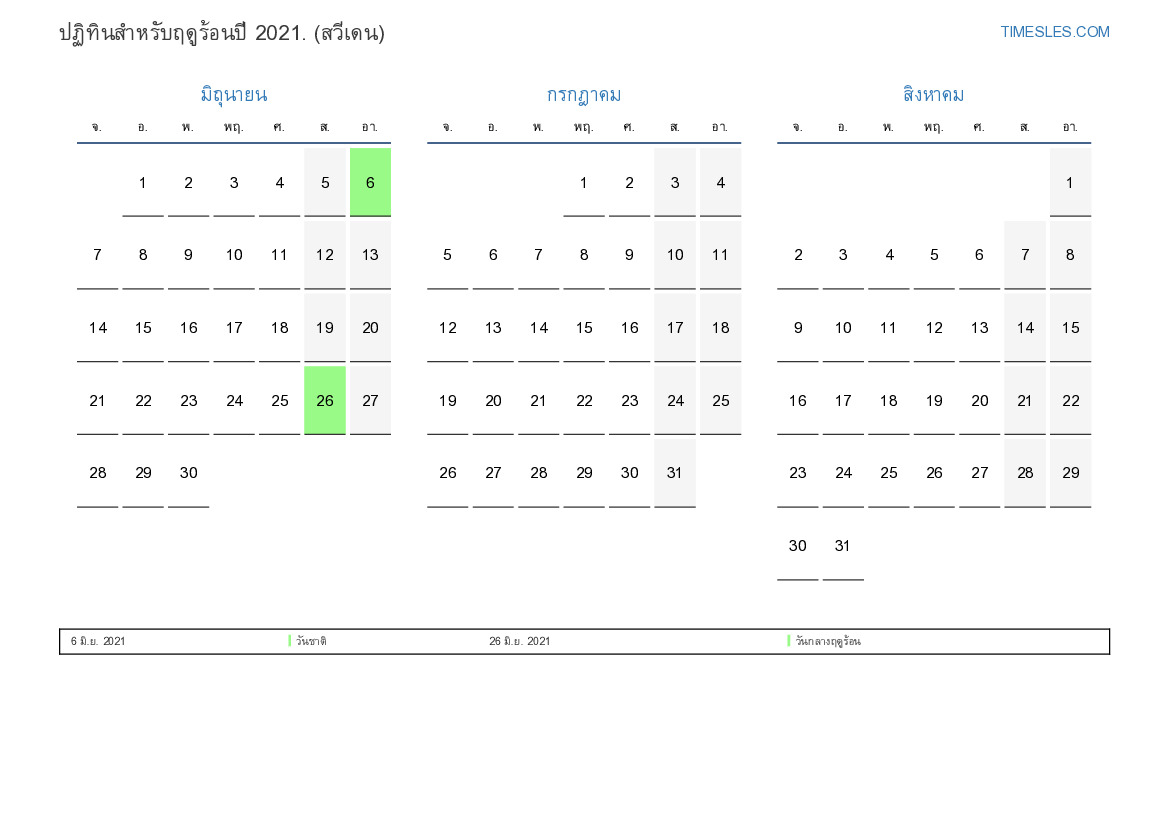
Task: Click the วันกลางฤดูร้อน holiday label
Action: (x=828, y=641)
